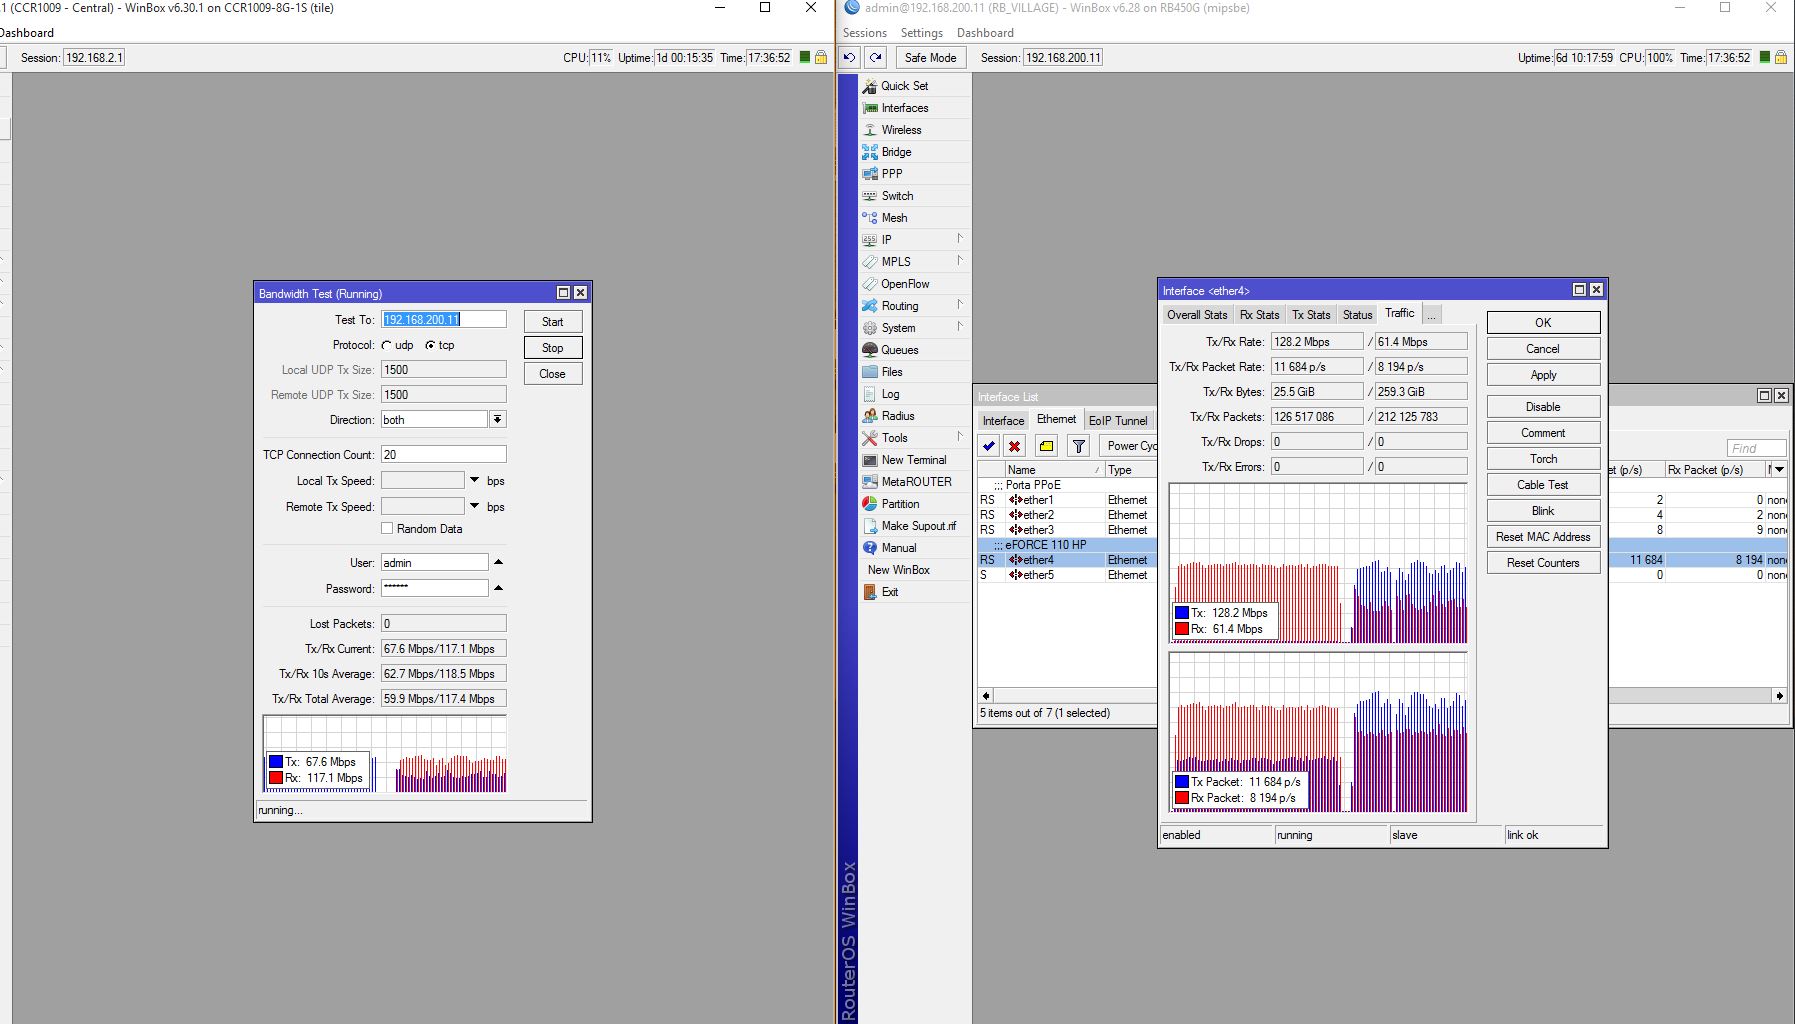Click the blue Tx legend swatch

[276, 762]
